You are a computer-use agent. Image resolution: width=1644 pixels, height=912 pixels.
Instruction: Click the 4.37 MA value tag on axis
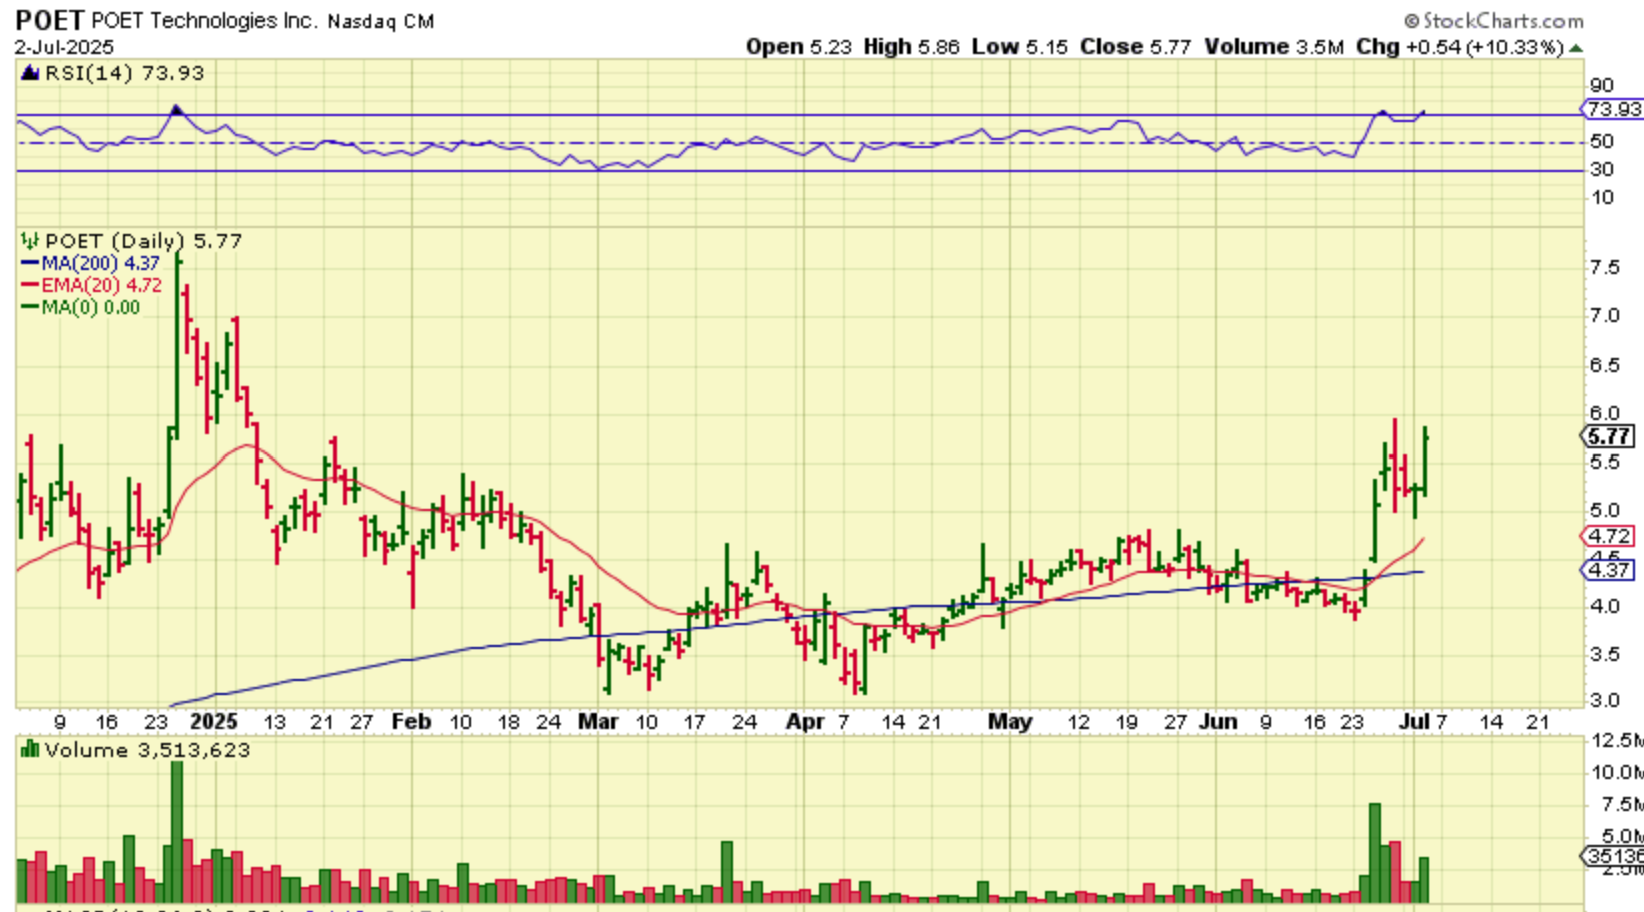(x=1610, y=570)
